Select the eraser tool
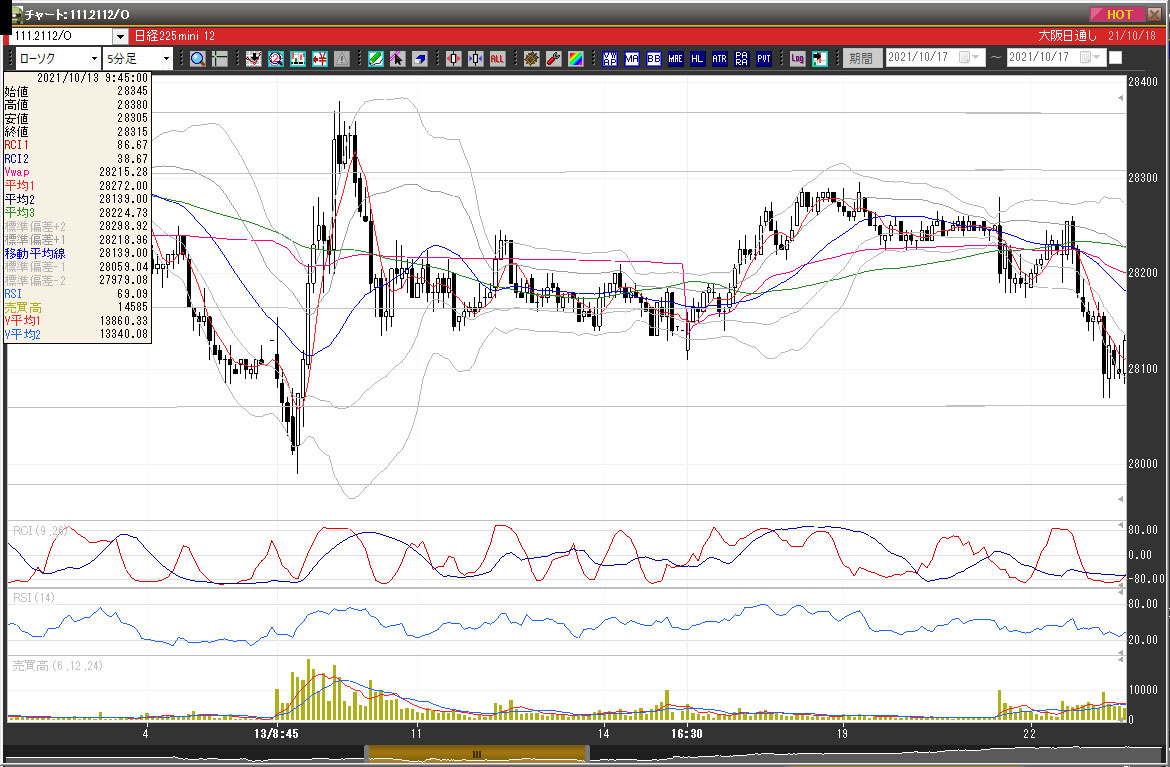Image resolution: width=1170 pixels, height=767 pixels. tap(420, 59)
